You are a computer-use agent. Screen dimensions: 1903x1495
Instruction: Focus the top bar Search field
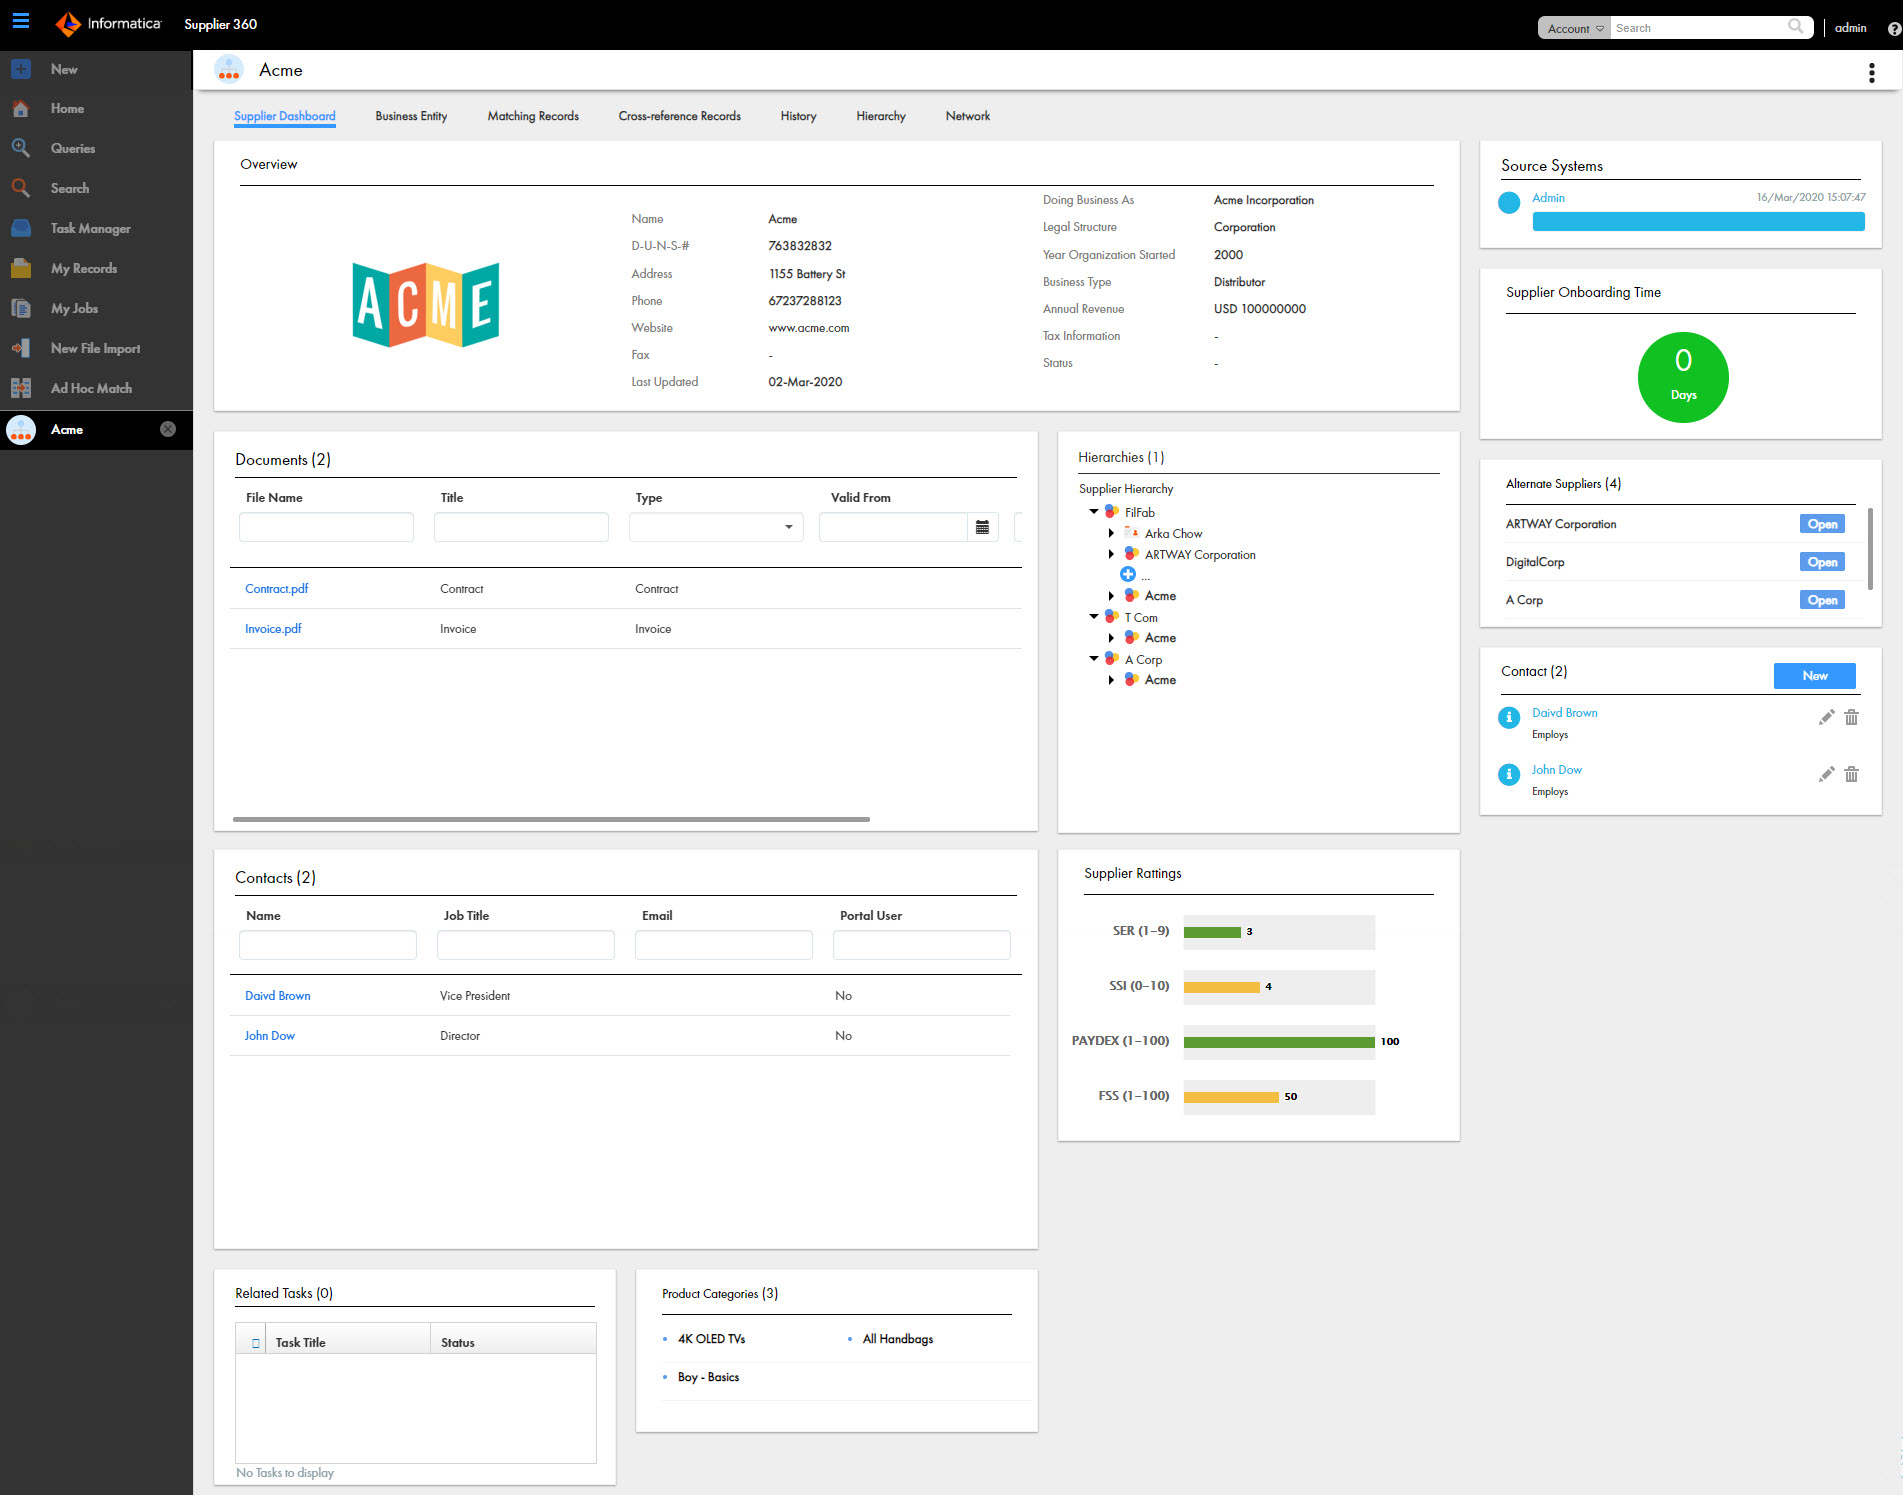click(1700, 28)
